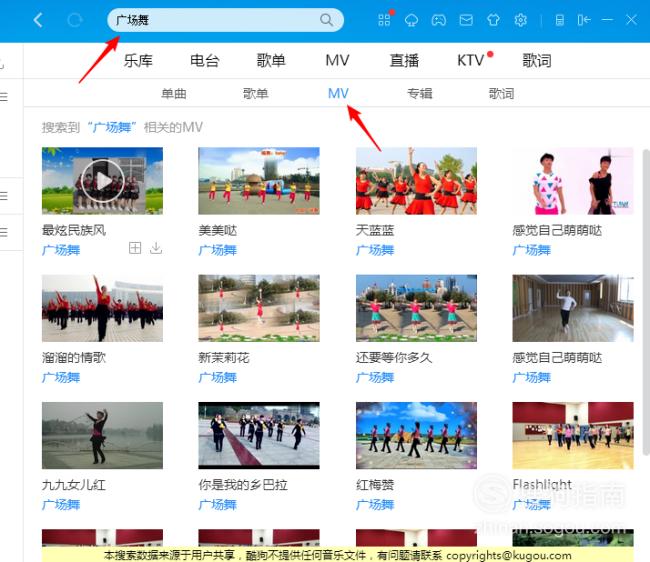Open the KTV tab

[471, 61]
